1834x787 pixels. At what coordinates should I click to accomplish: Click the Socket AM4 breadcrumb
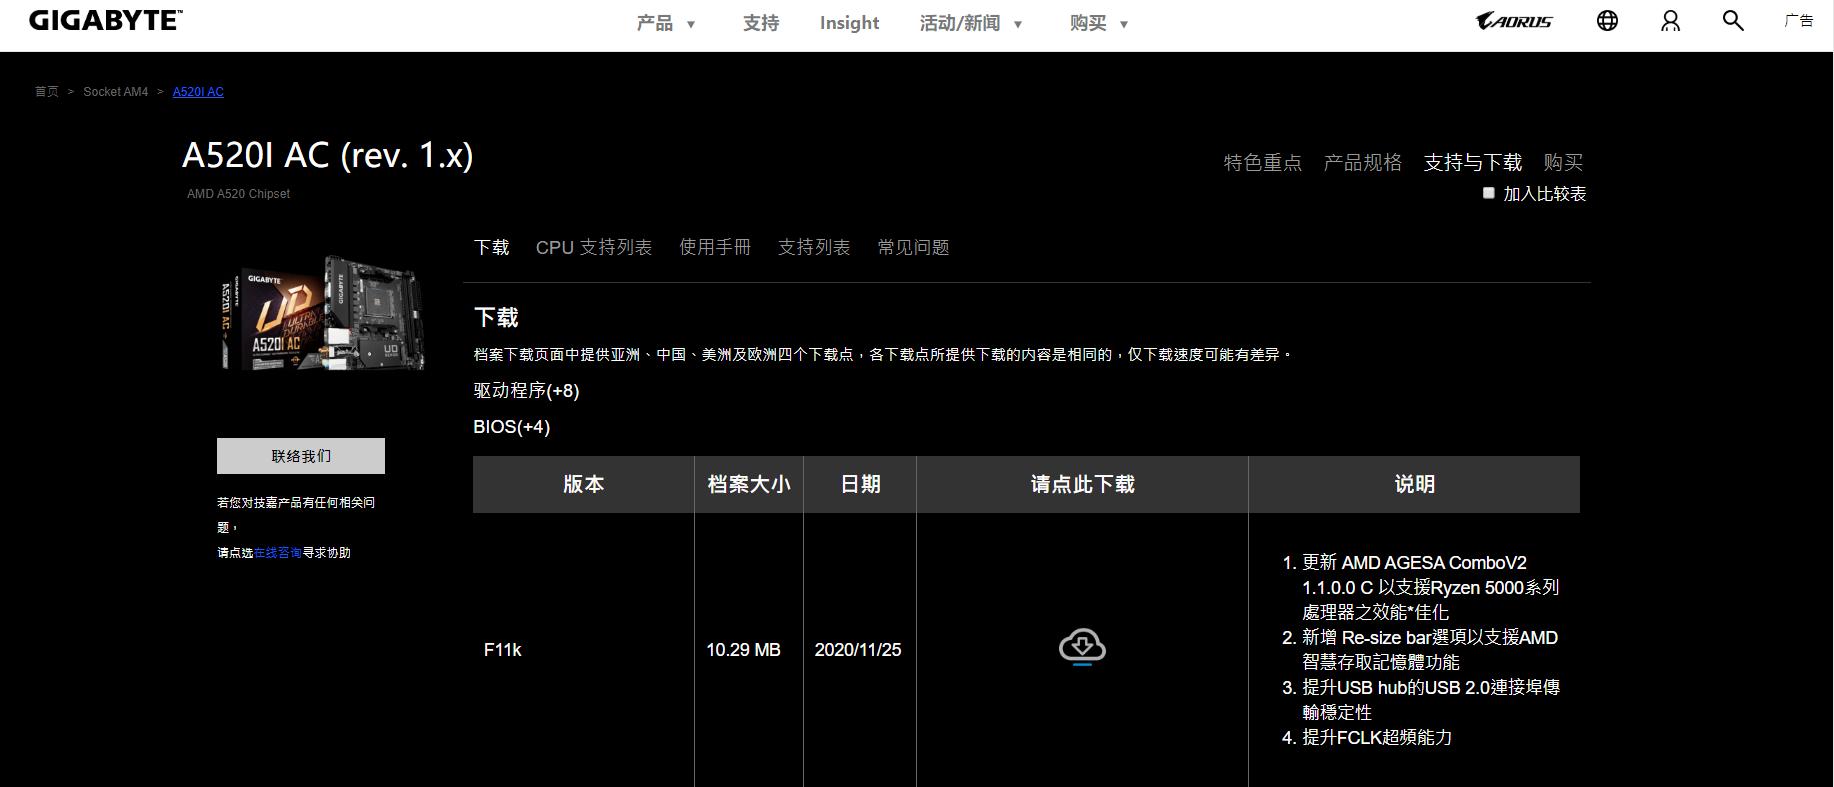115,92
